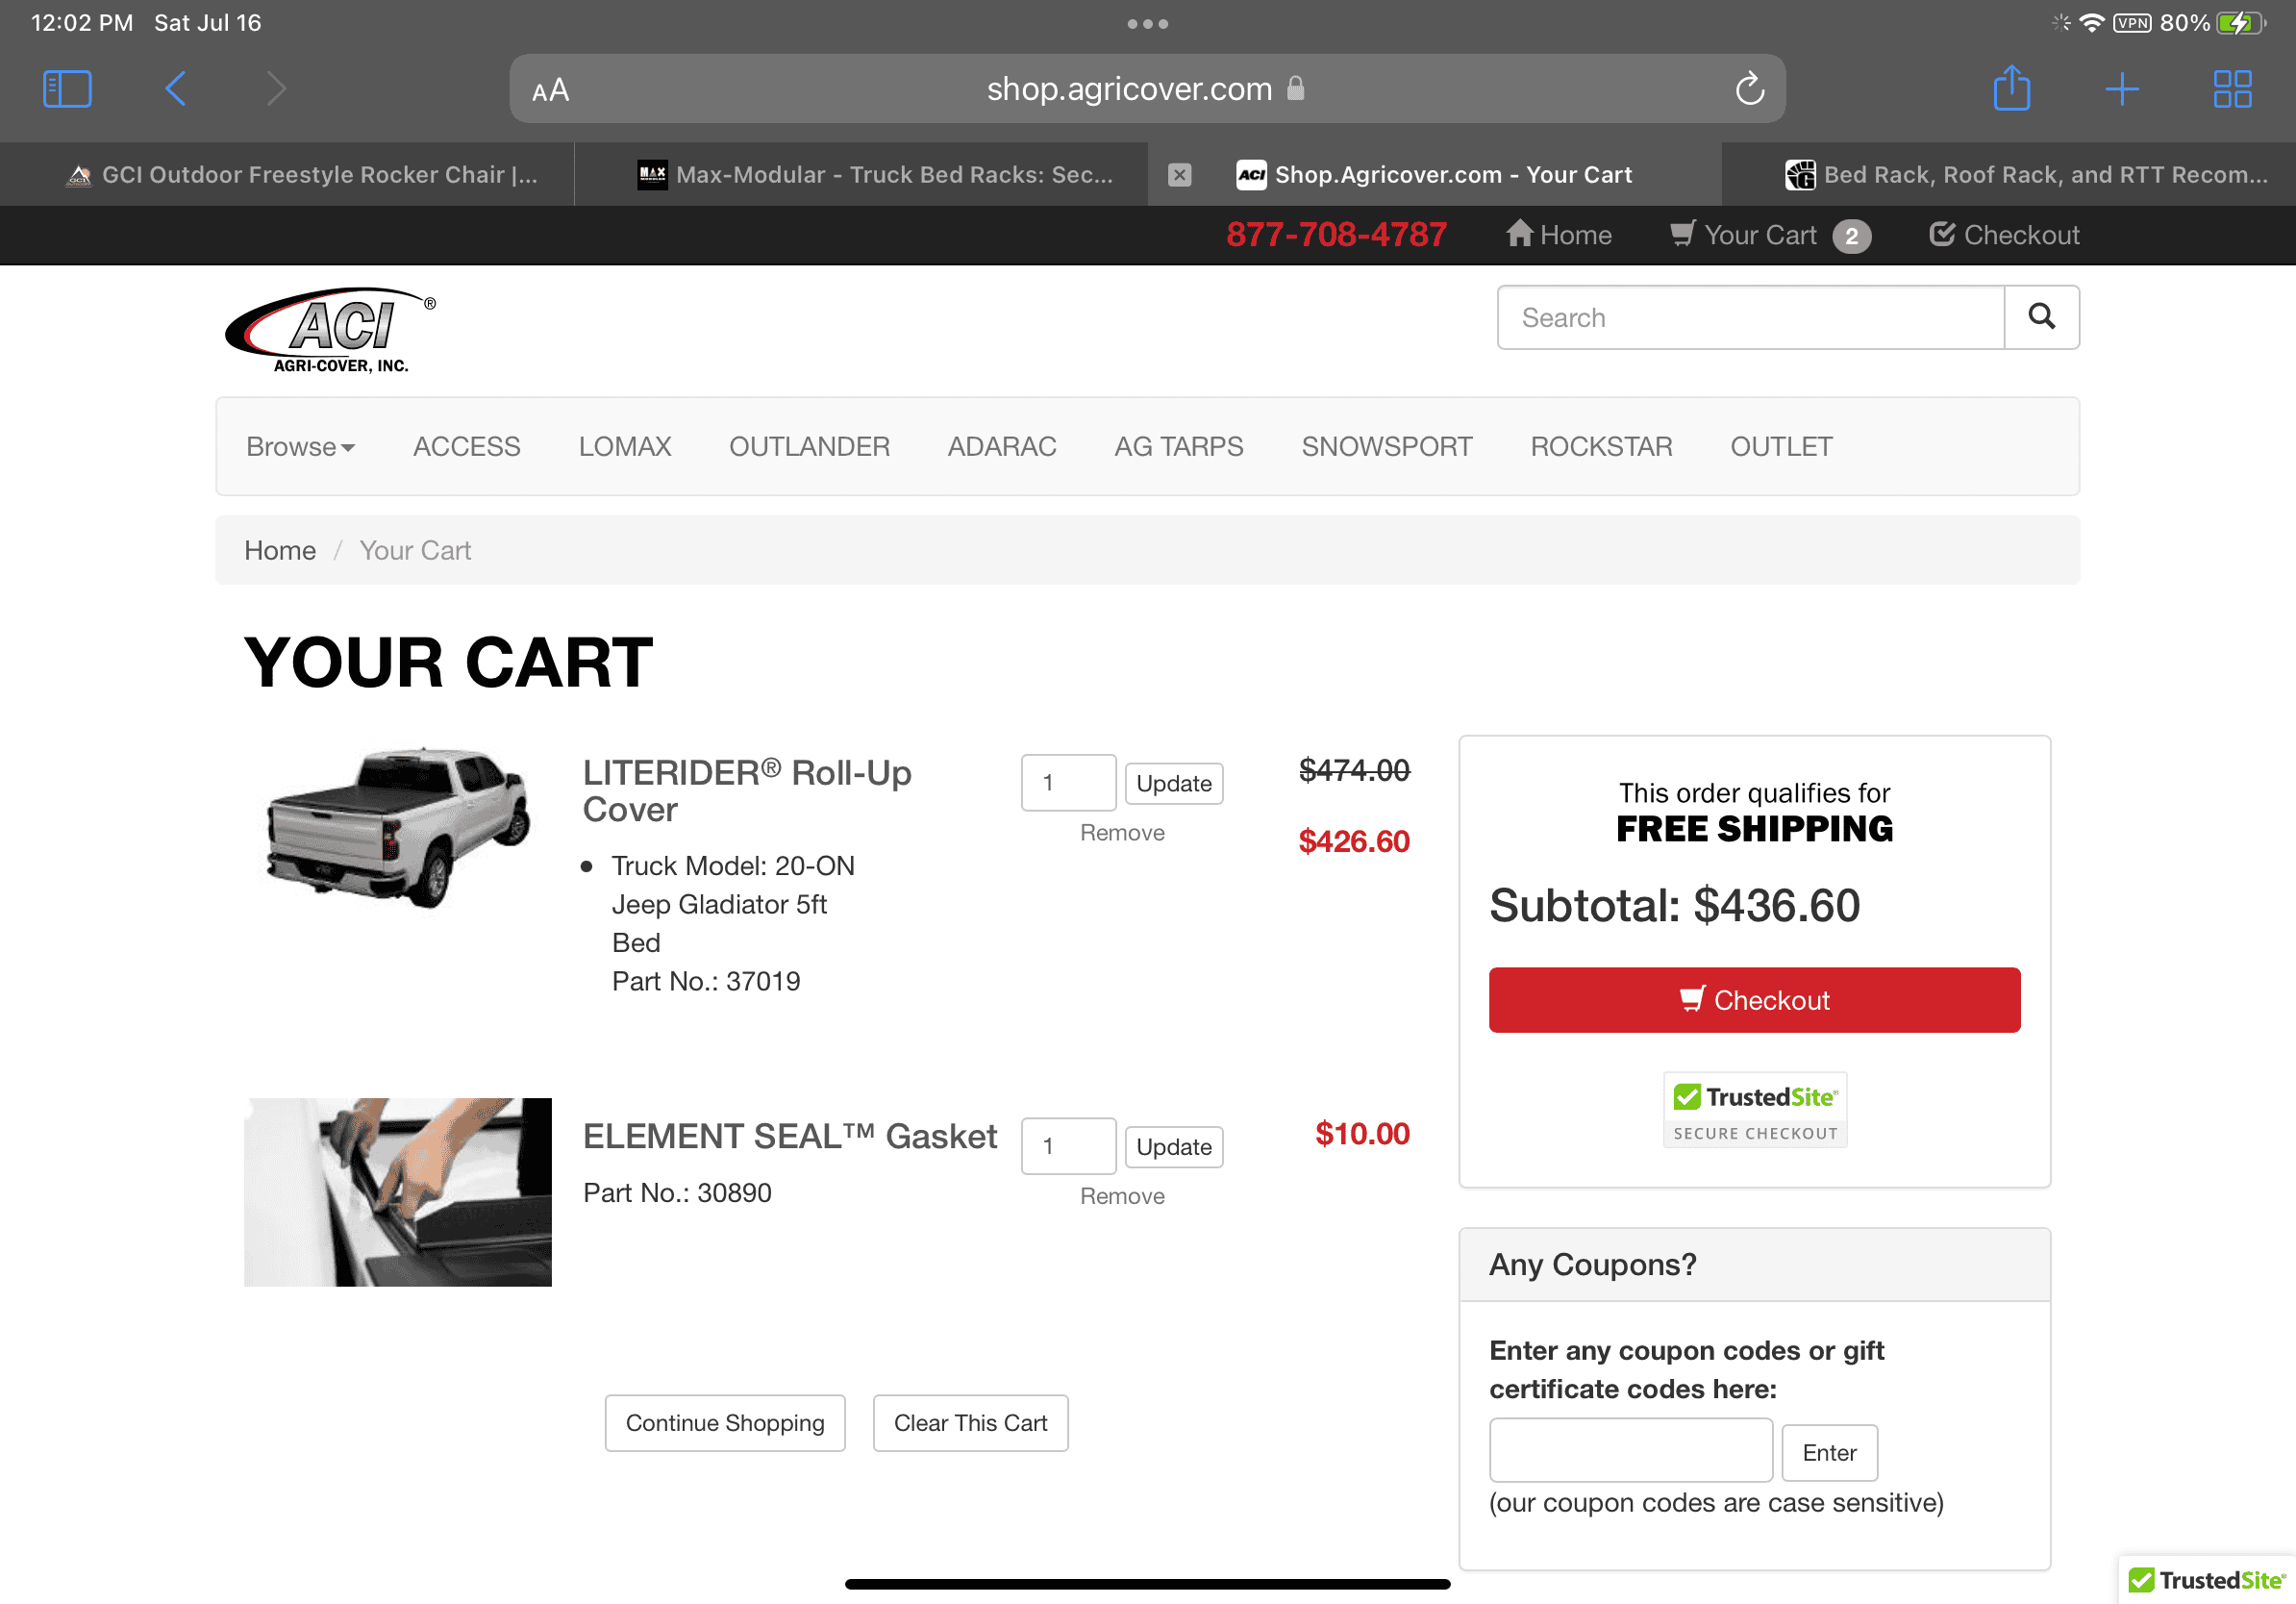Screen dimensions: 2296x1604
Task: Close the Shop.Agricover.com tab
Action: 1180,175
